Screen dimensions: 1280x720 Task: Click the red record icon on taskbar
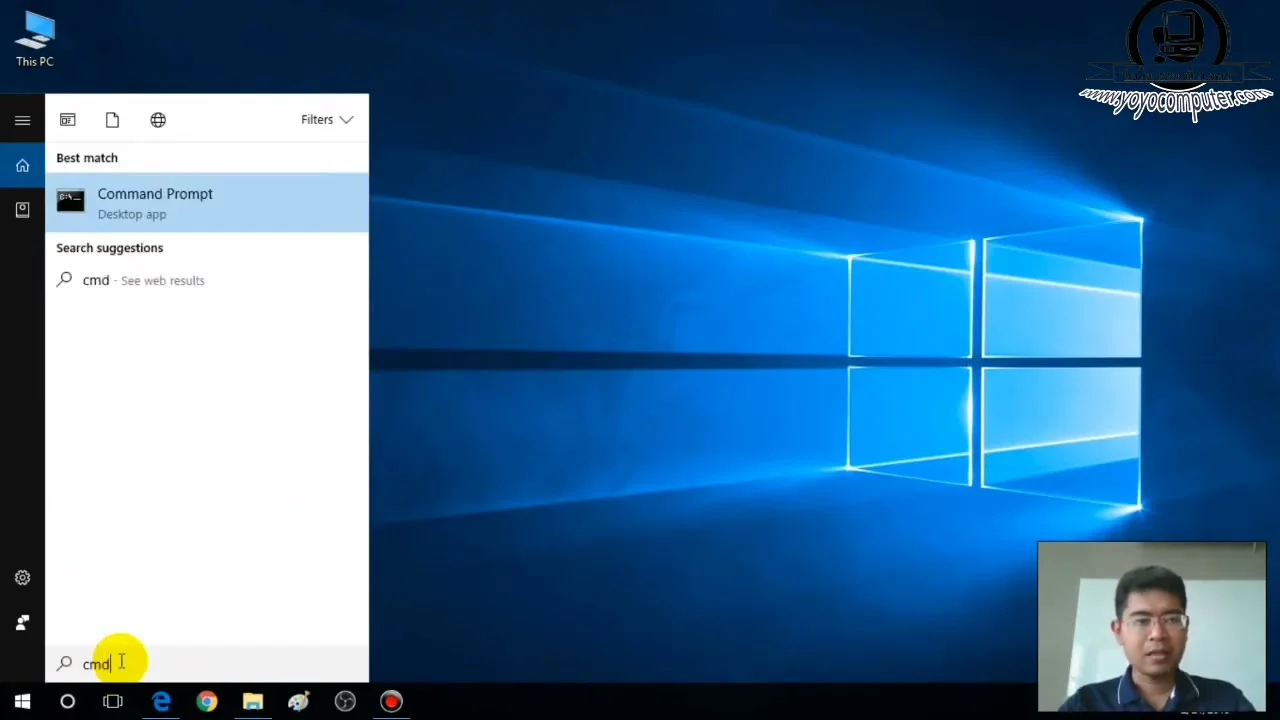point(391,701)
